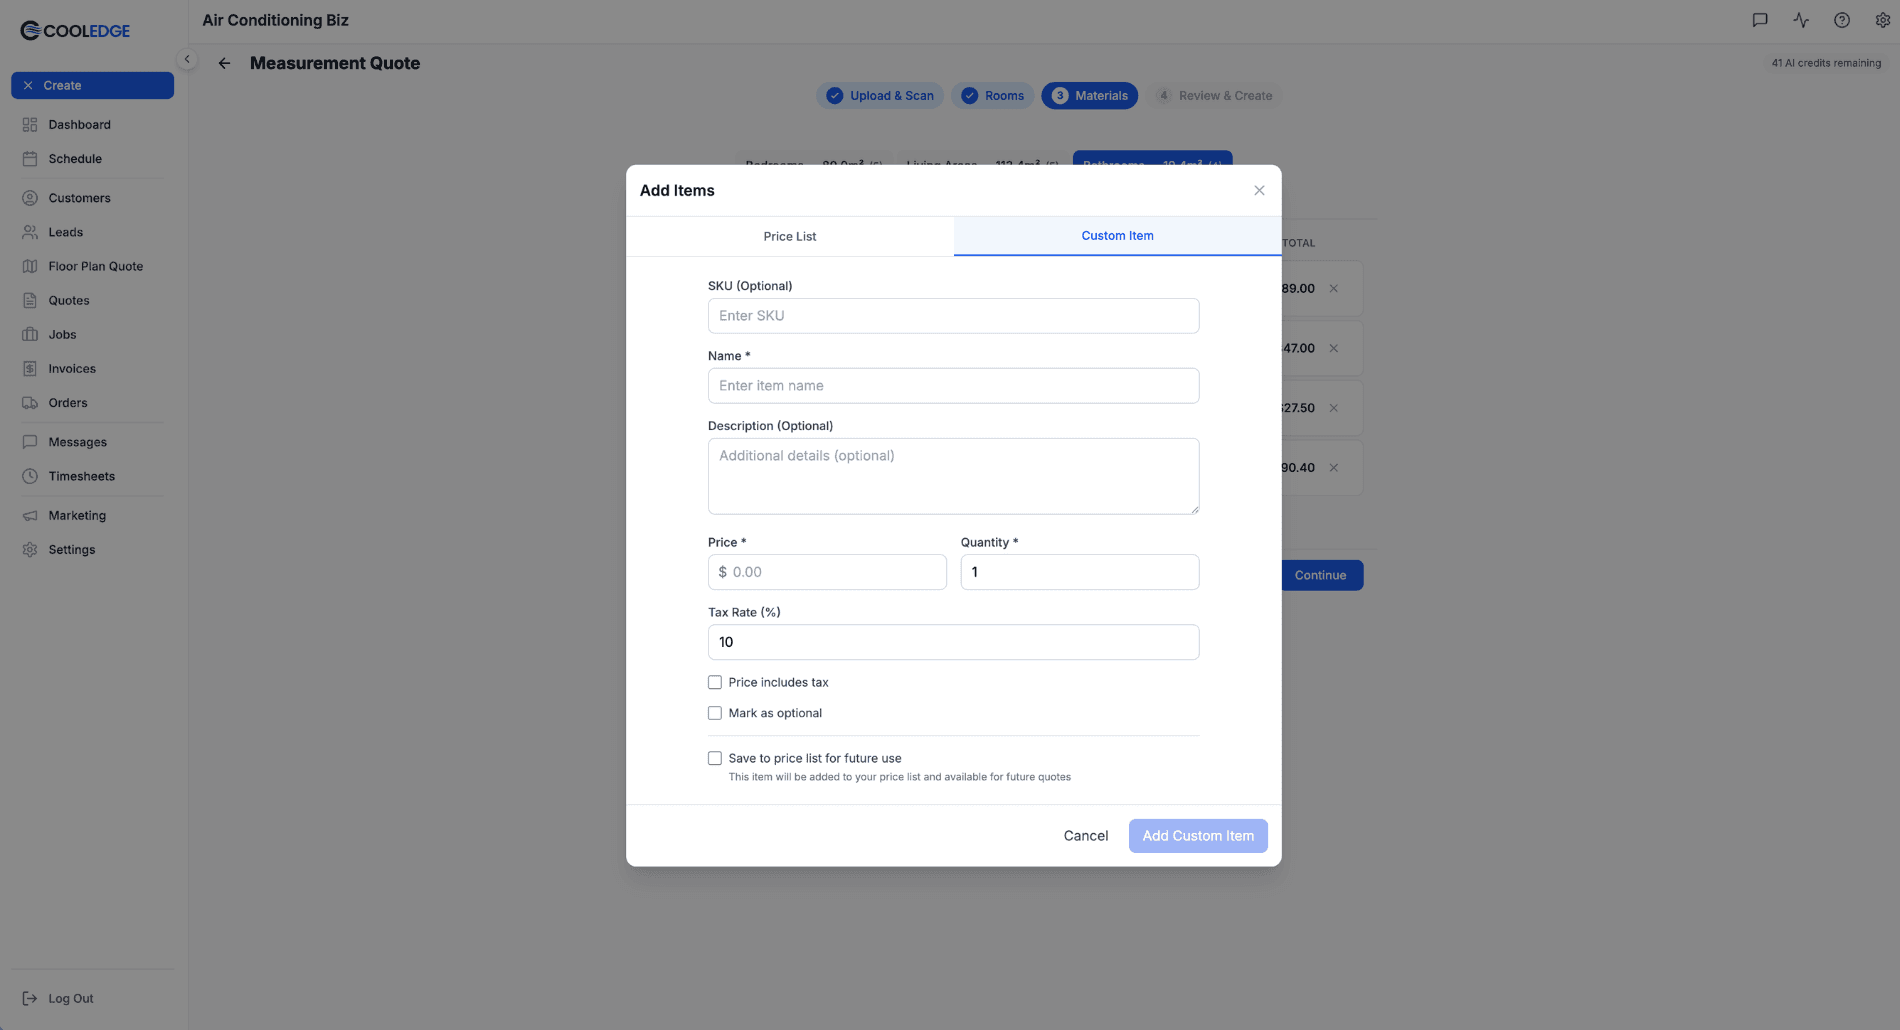Viewport: 1900px width, 1030px height.
Task: Click the Add Custom Item button
Action: tap(1197, 835)
